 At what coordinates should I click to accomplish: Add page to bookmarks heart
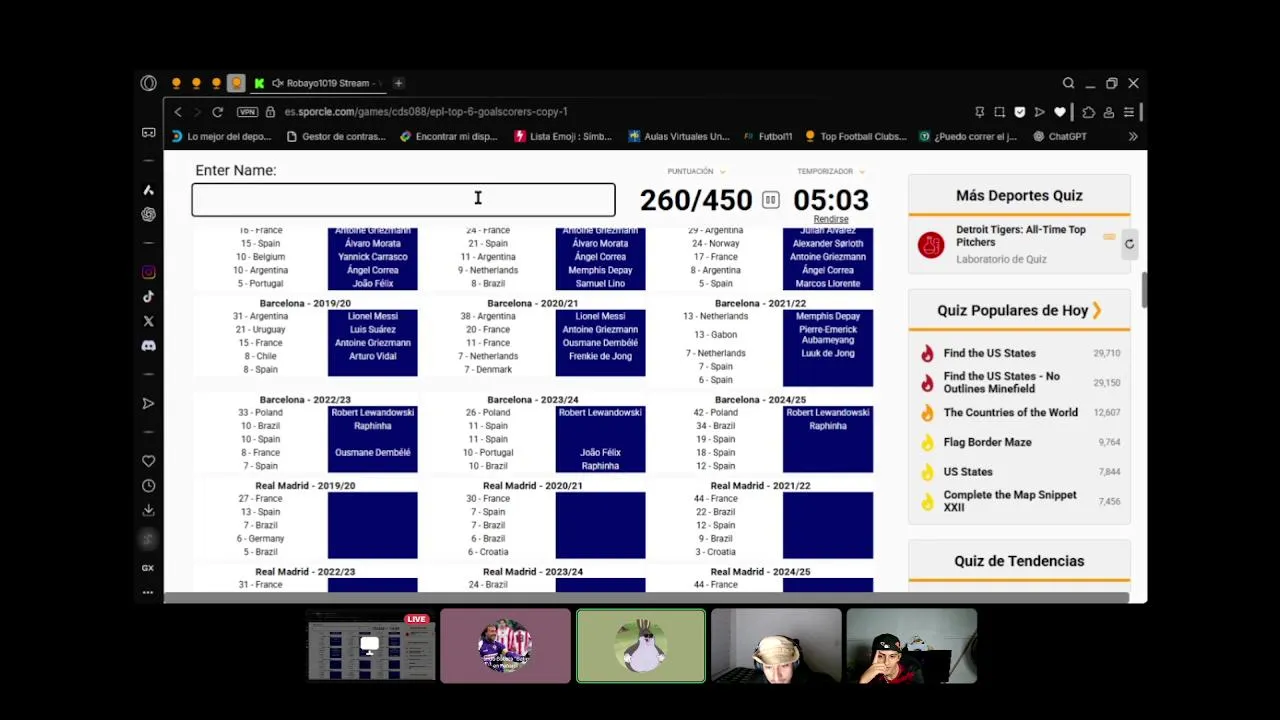click(x=1060, y=112)
